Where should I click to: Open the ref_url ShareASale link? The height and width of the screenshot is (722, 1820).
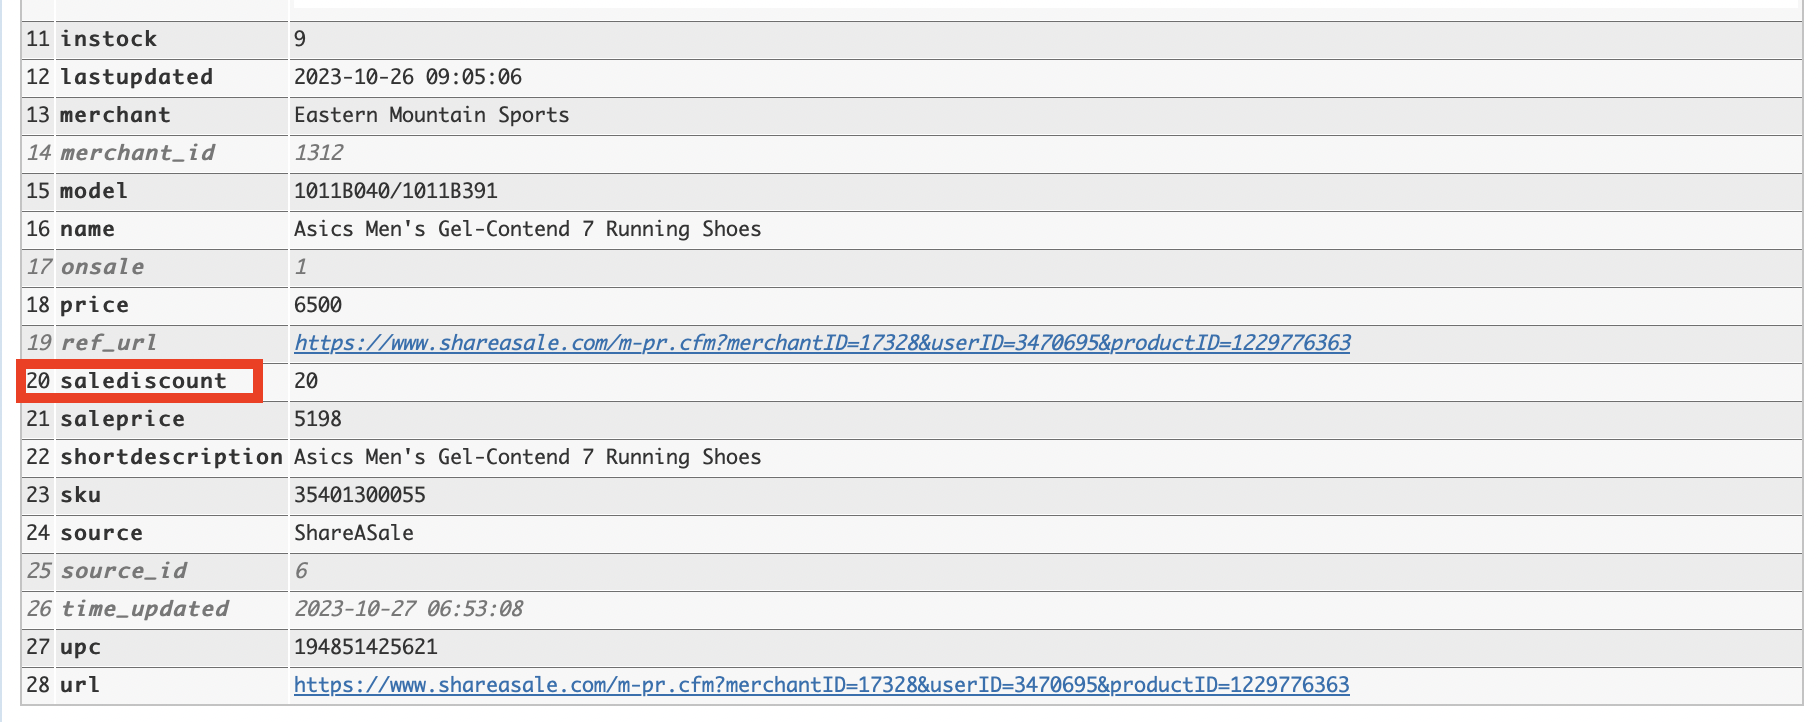[x=822, y=343]
